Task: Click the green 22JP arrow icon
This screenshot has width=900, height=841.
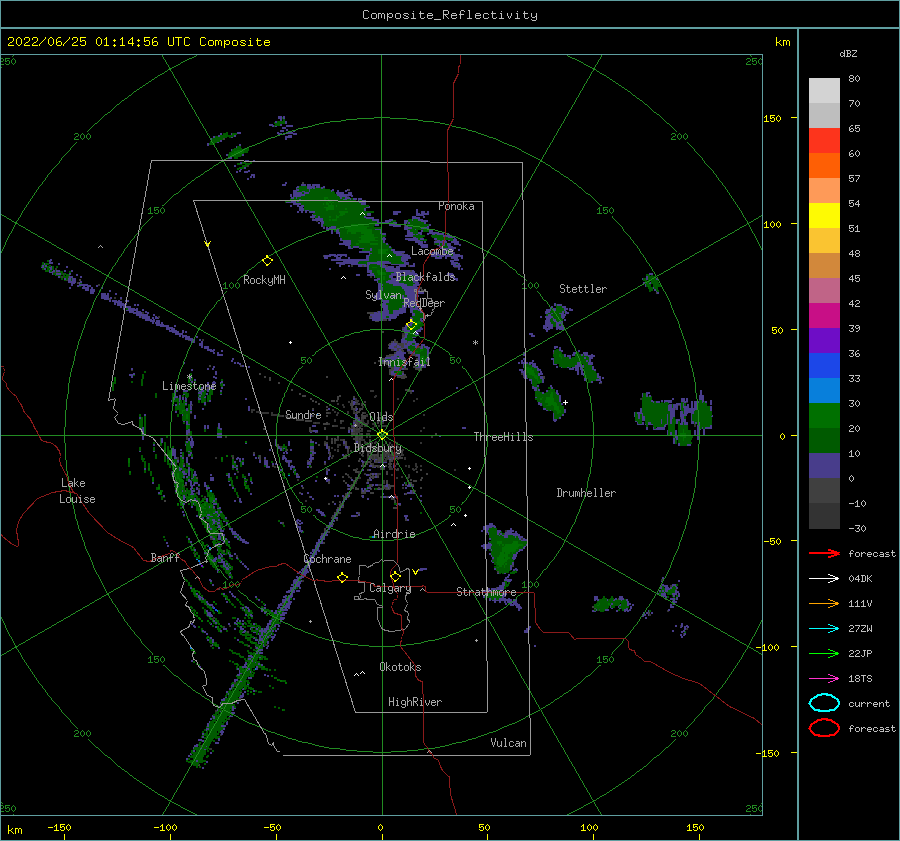Action: click(824, 653)
